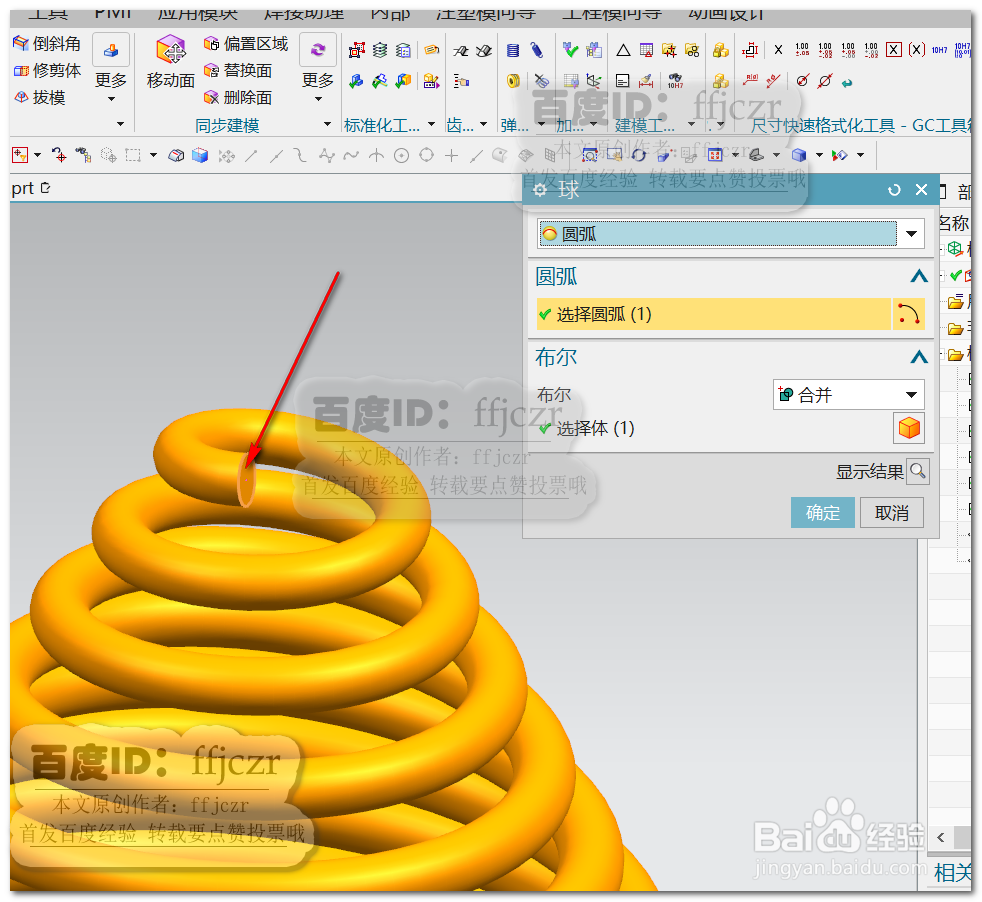Click the blue 10H7 fit tolerance icon
Screen dimensions: 982x902
point(939,49)
